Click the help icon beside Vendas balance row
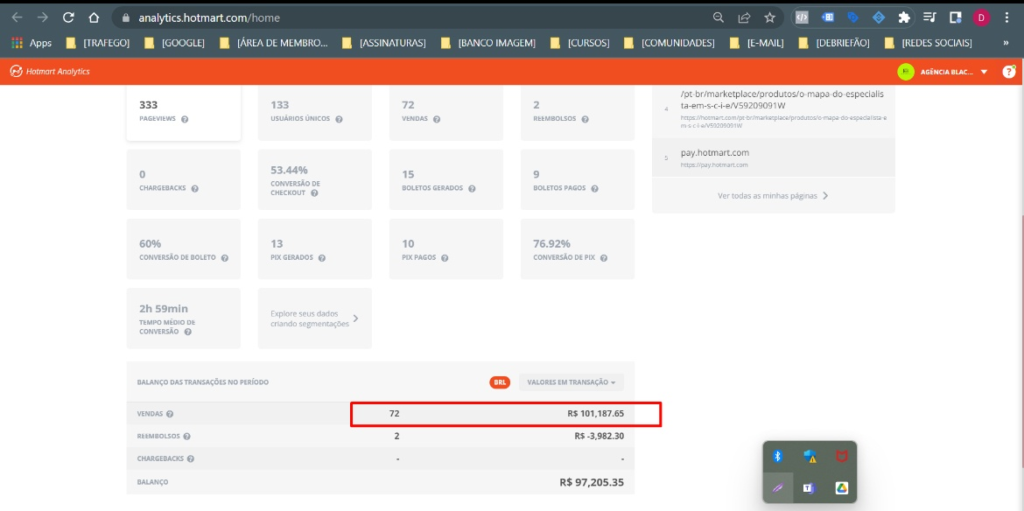Viewport: 1024px width, 511px height. (x=170, y=414)
